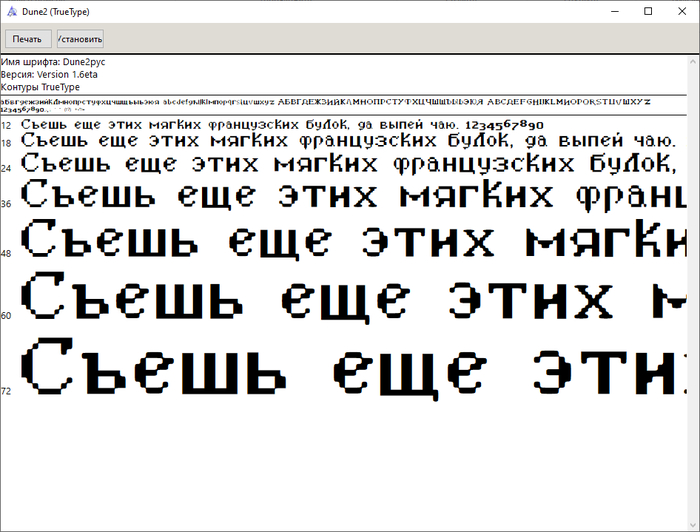700x532 pixels.
Task: Close the Dune2 font window
Action: [x=682, y=12]
